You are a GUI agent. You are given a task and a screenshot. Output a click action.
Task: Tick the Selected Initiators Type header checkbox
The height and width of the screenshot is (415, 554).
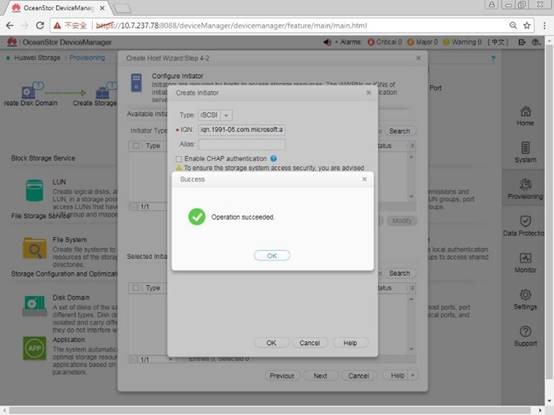tap(136, 288)
